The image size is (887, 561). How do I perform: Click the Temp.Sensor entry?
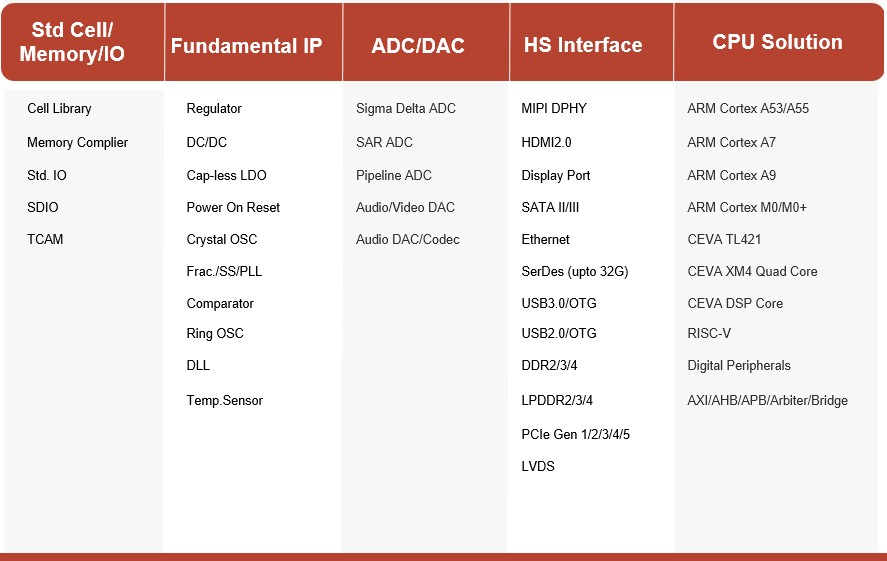click(x=225, y=400)
